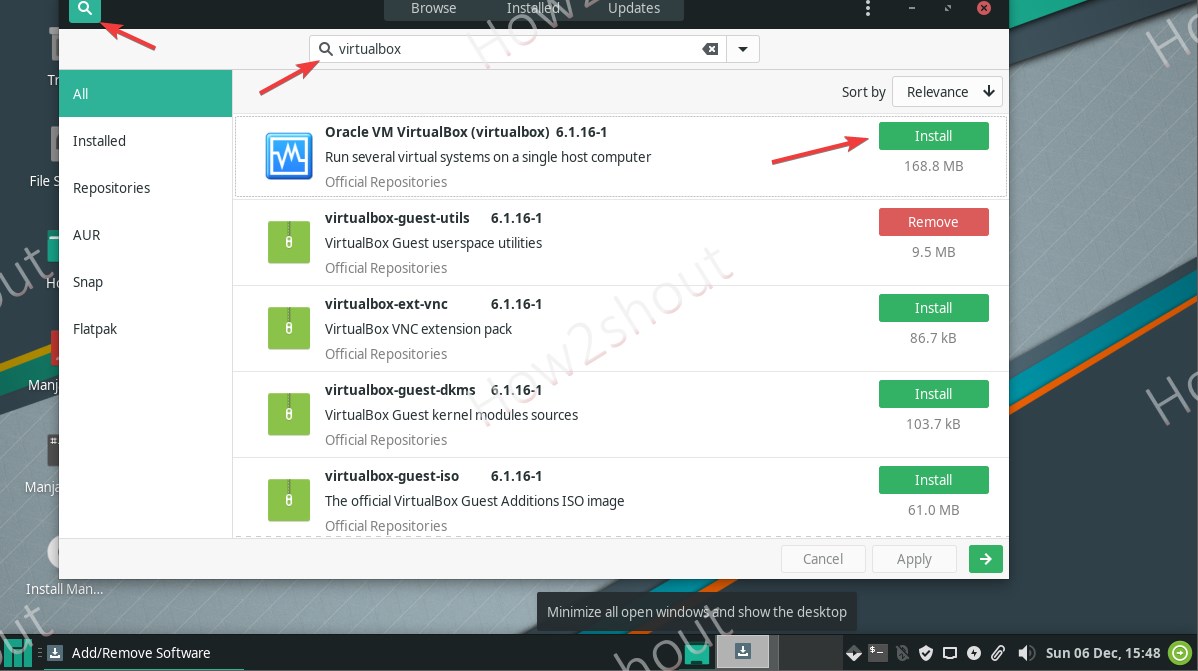This screenshot has width=1198, height=671.
Task: Switch to the Installed tab at top
Action: (533, 8)
